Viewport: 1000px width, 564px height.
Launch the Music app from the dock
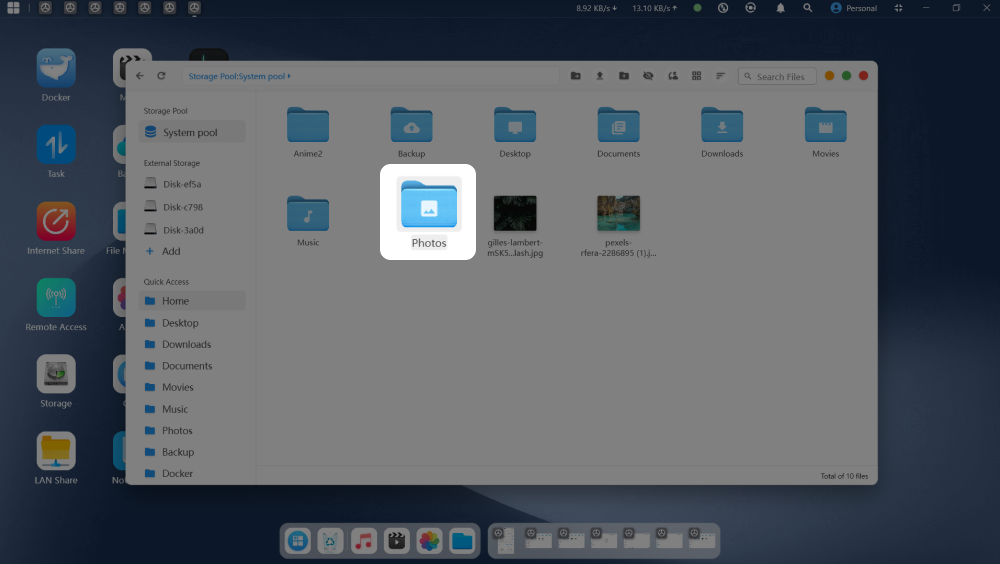coord(364,541)
